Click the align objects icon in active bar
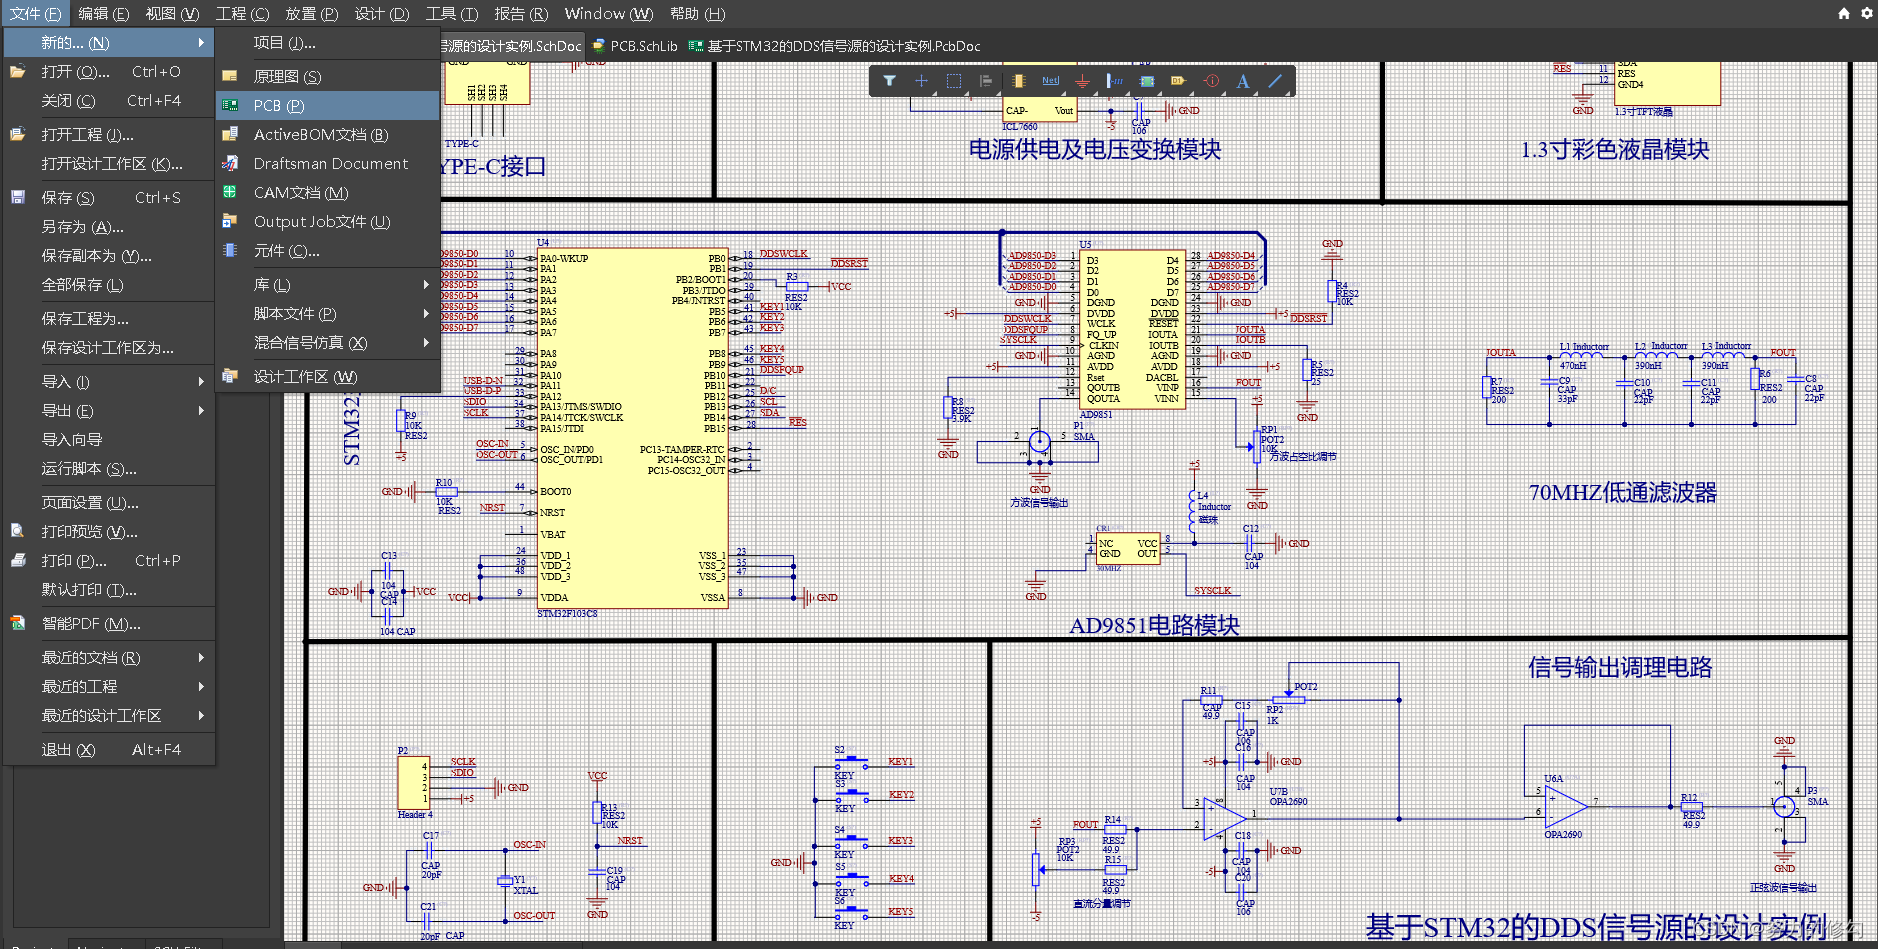This screenshot has height=949, width=1878. 986,81
